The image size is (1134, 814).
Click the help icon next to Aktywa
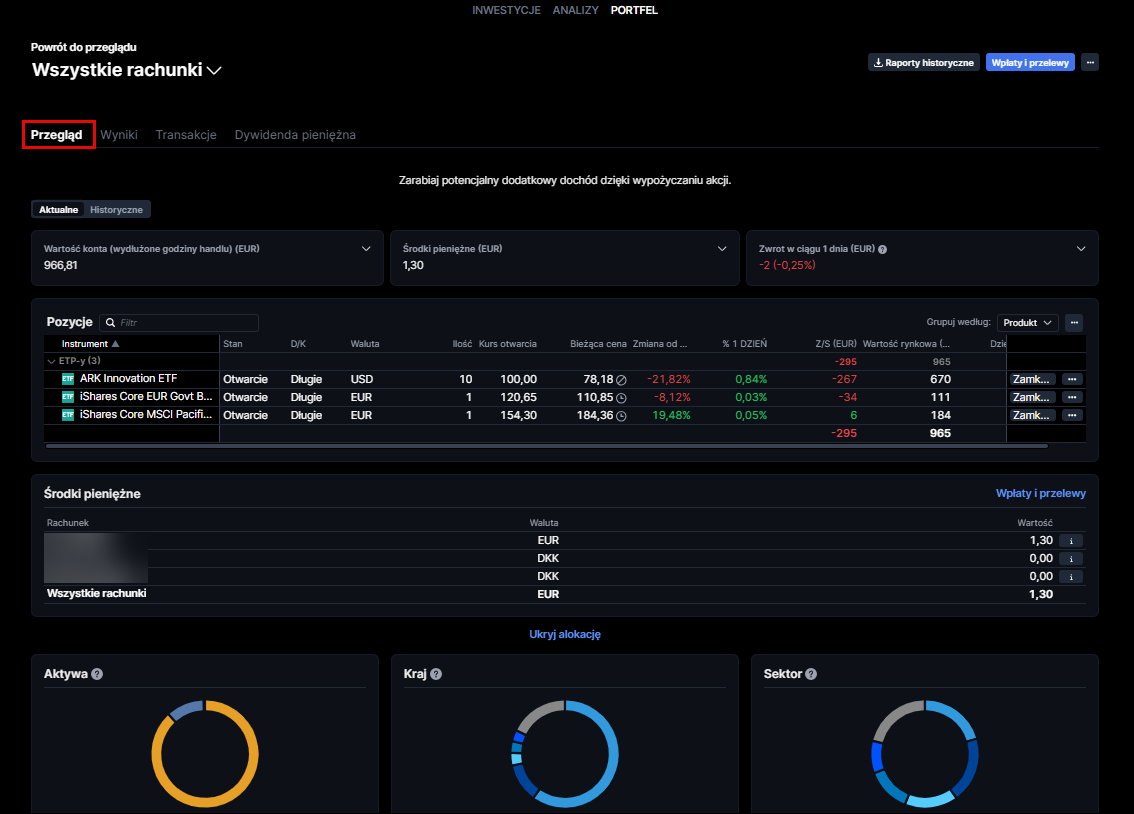(97, 674)
